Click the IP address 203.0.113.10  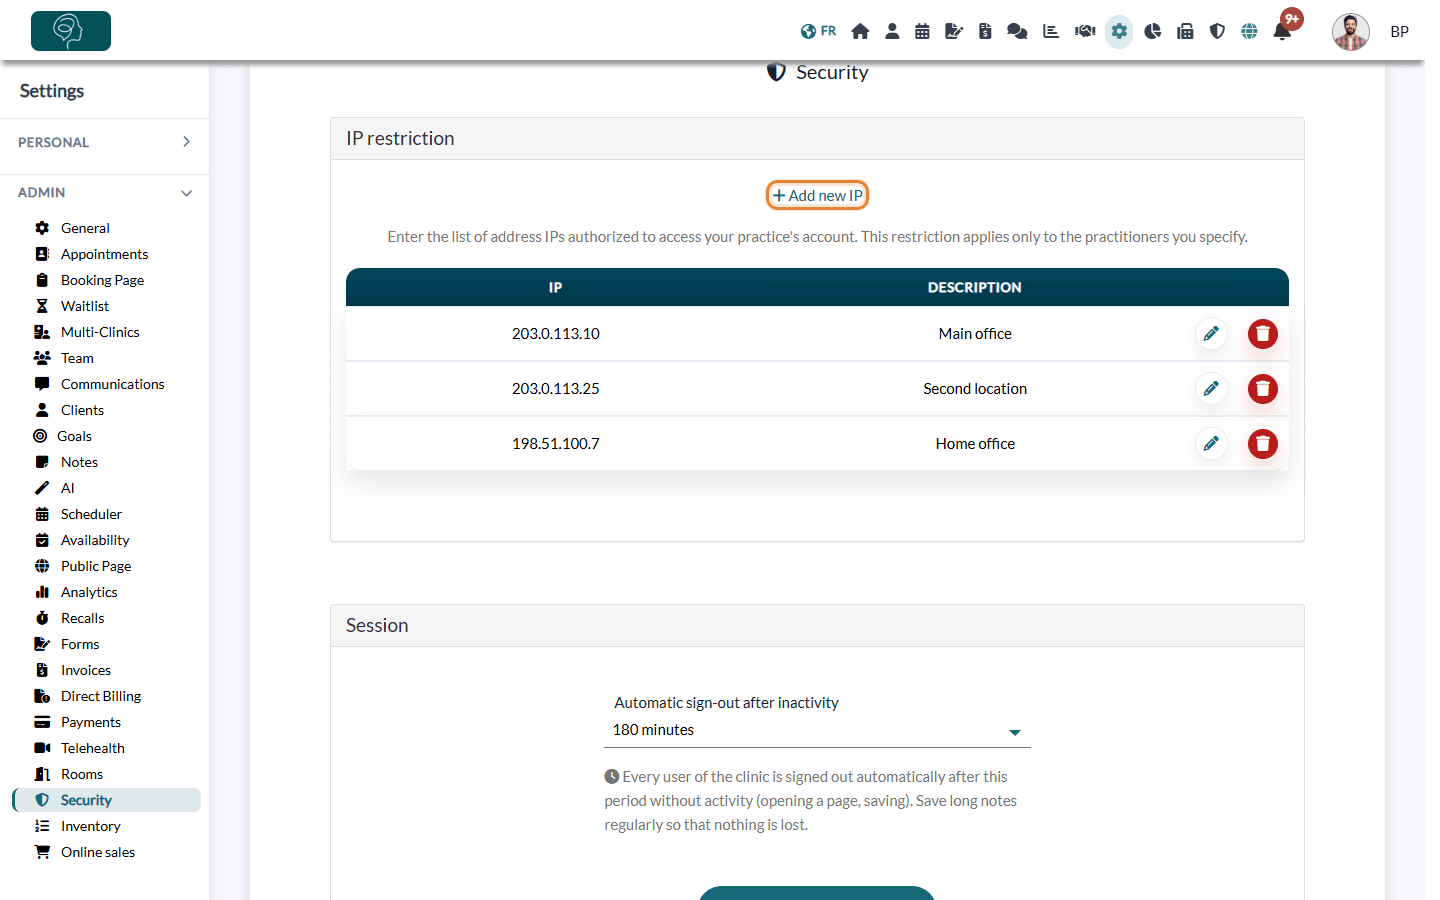click(x=556, y=334)
